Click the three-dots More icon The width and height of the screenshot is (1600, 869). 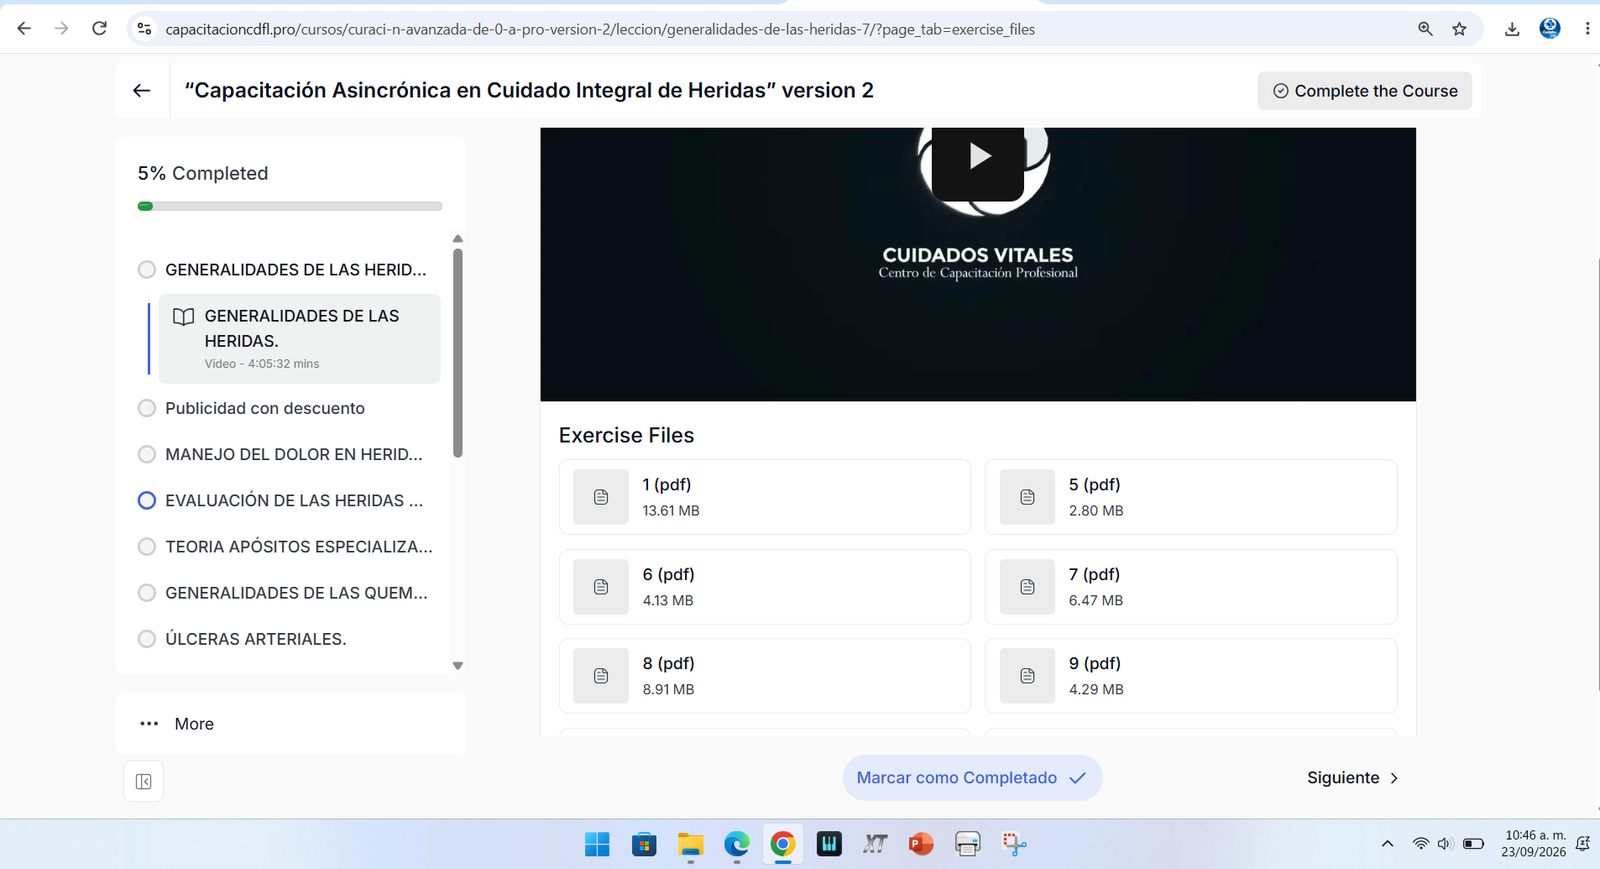149,724
